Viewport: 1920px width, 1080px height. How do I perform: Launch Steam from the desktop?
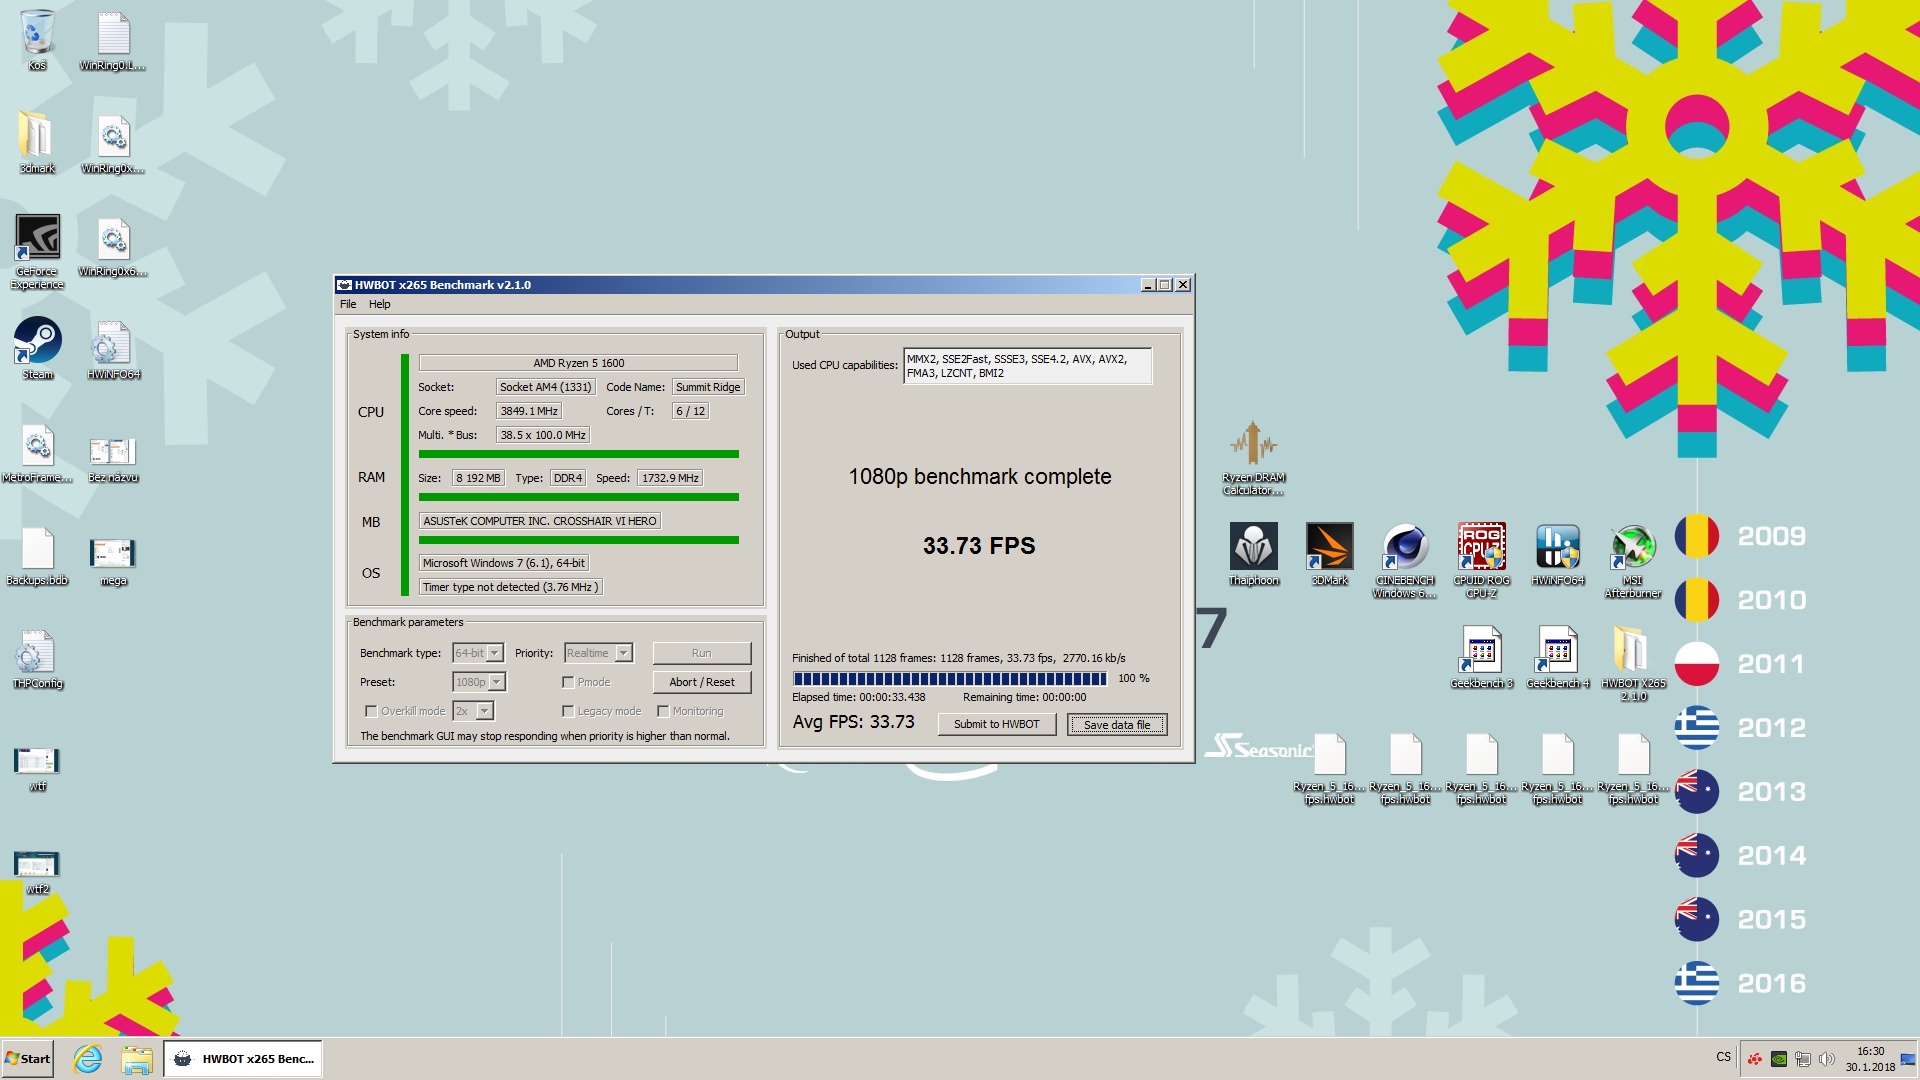[x=37, y=348]
